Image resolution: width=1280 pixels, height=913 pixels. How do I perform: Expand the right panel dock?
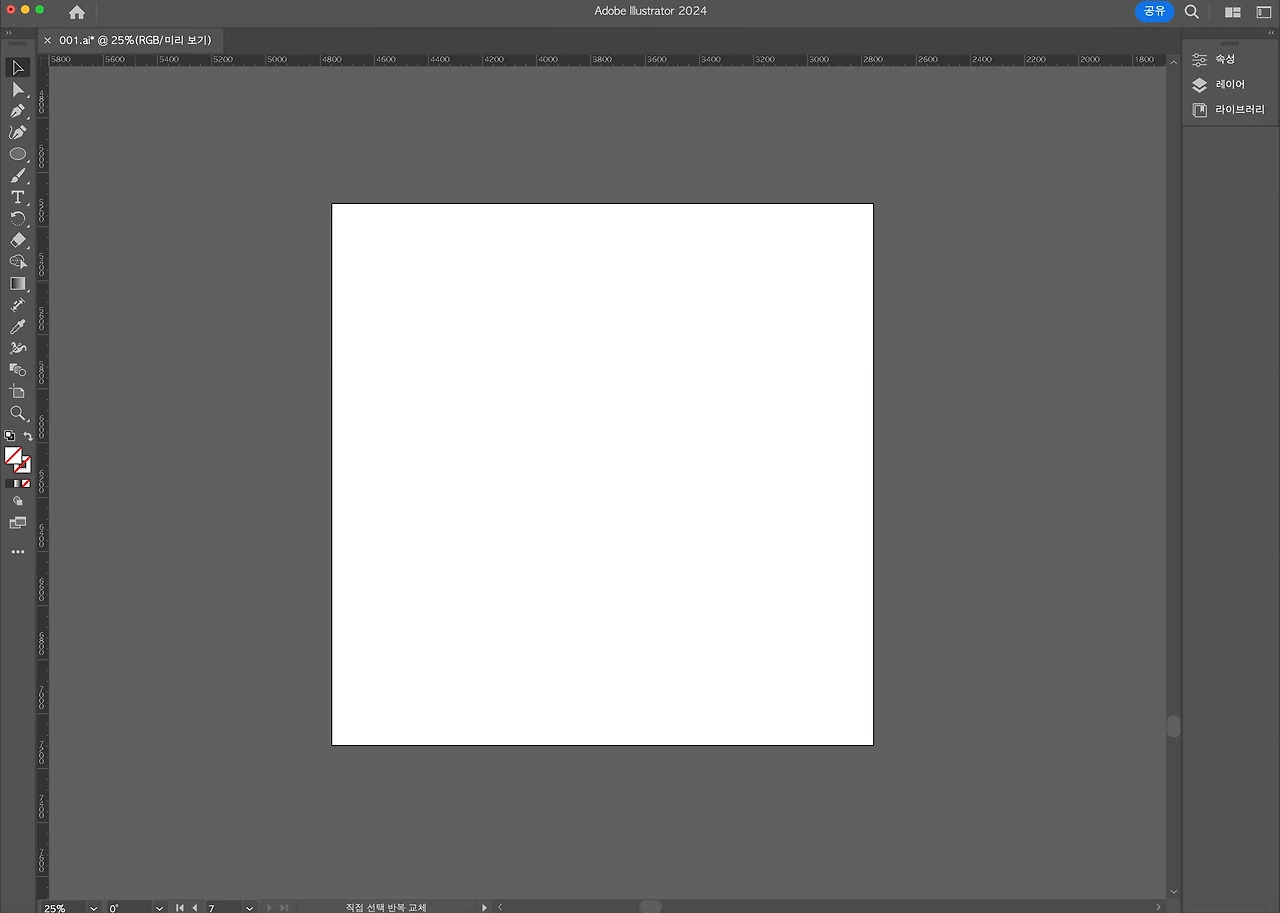(1270, 32)
